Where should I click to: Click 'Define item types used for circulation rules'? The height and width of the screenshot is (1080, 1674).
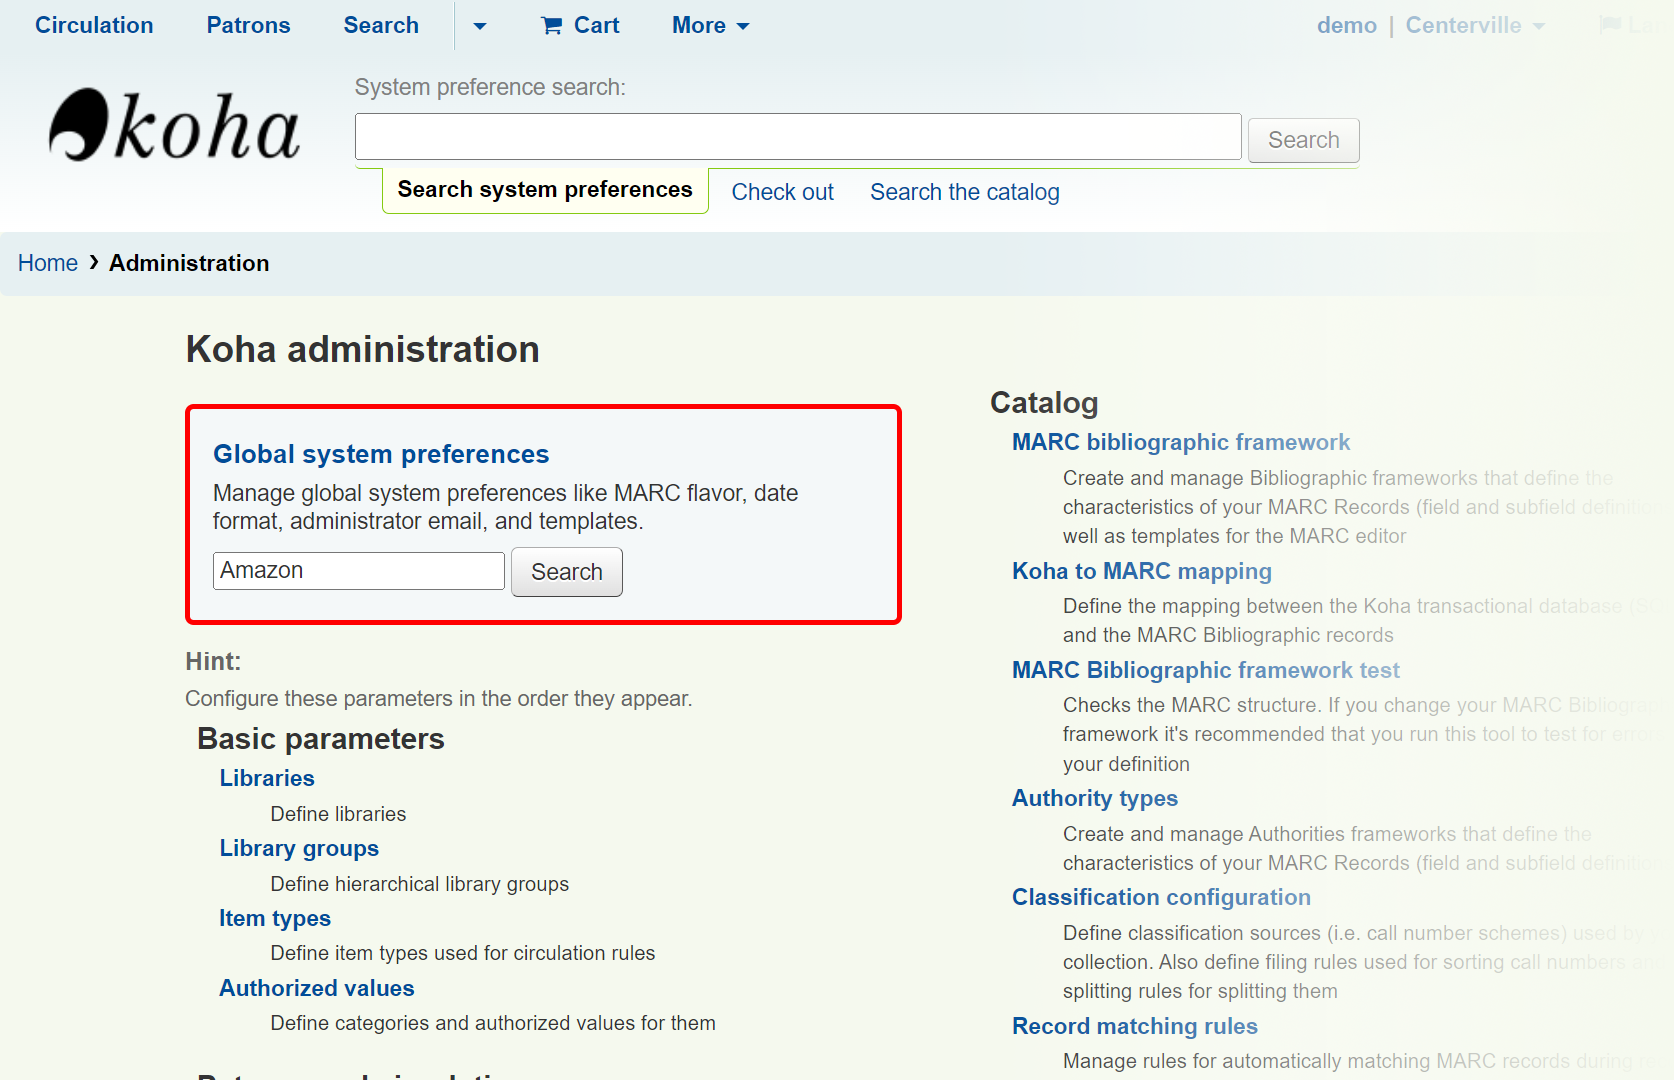[463, 953]
